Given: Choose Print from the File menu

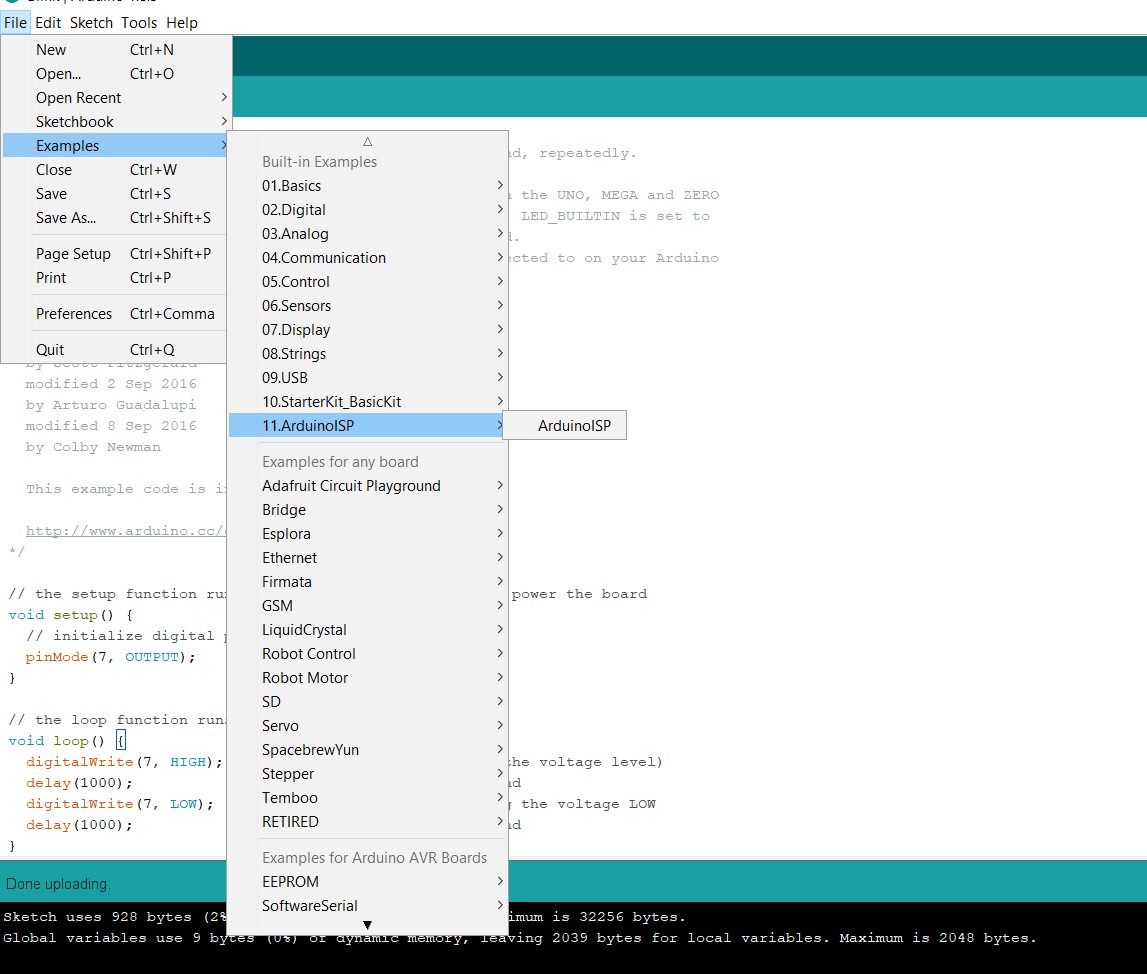Looking at the screenshot, I should (x=116, y=278).
